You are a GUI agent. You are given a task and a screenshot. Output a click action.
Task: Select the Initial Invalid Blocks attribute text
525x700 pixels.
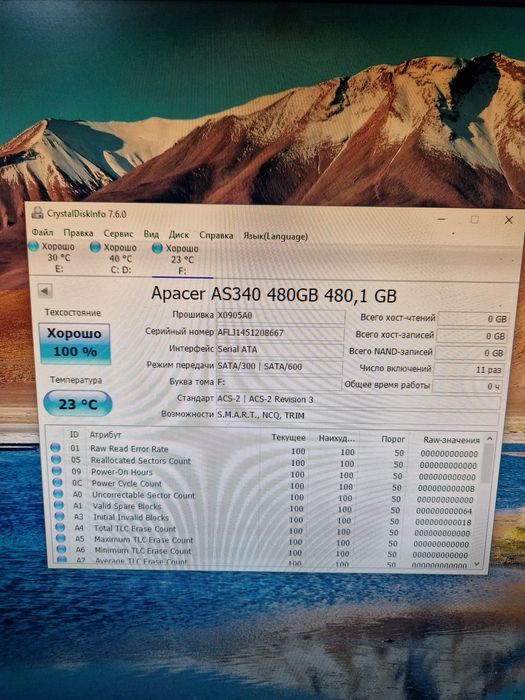(131, 518)
